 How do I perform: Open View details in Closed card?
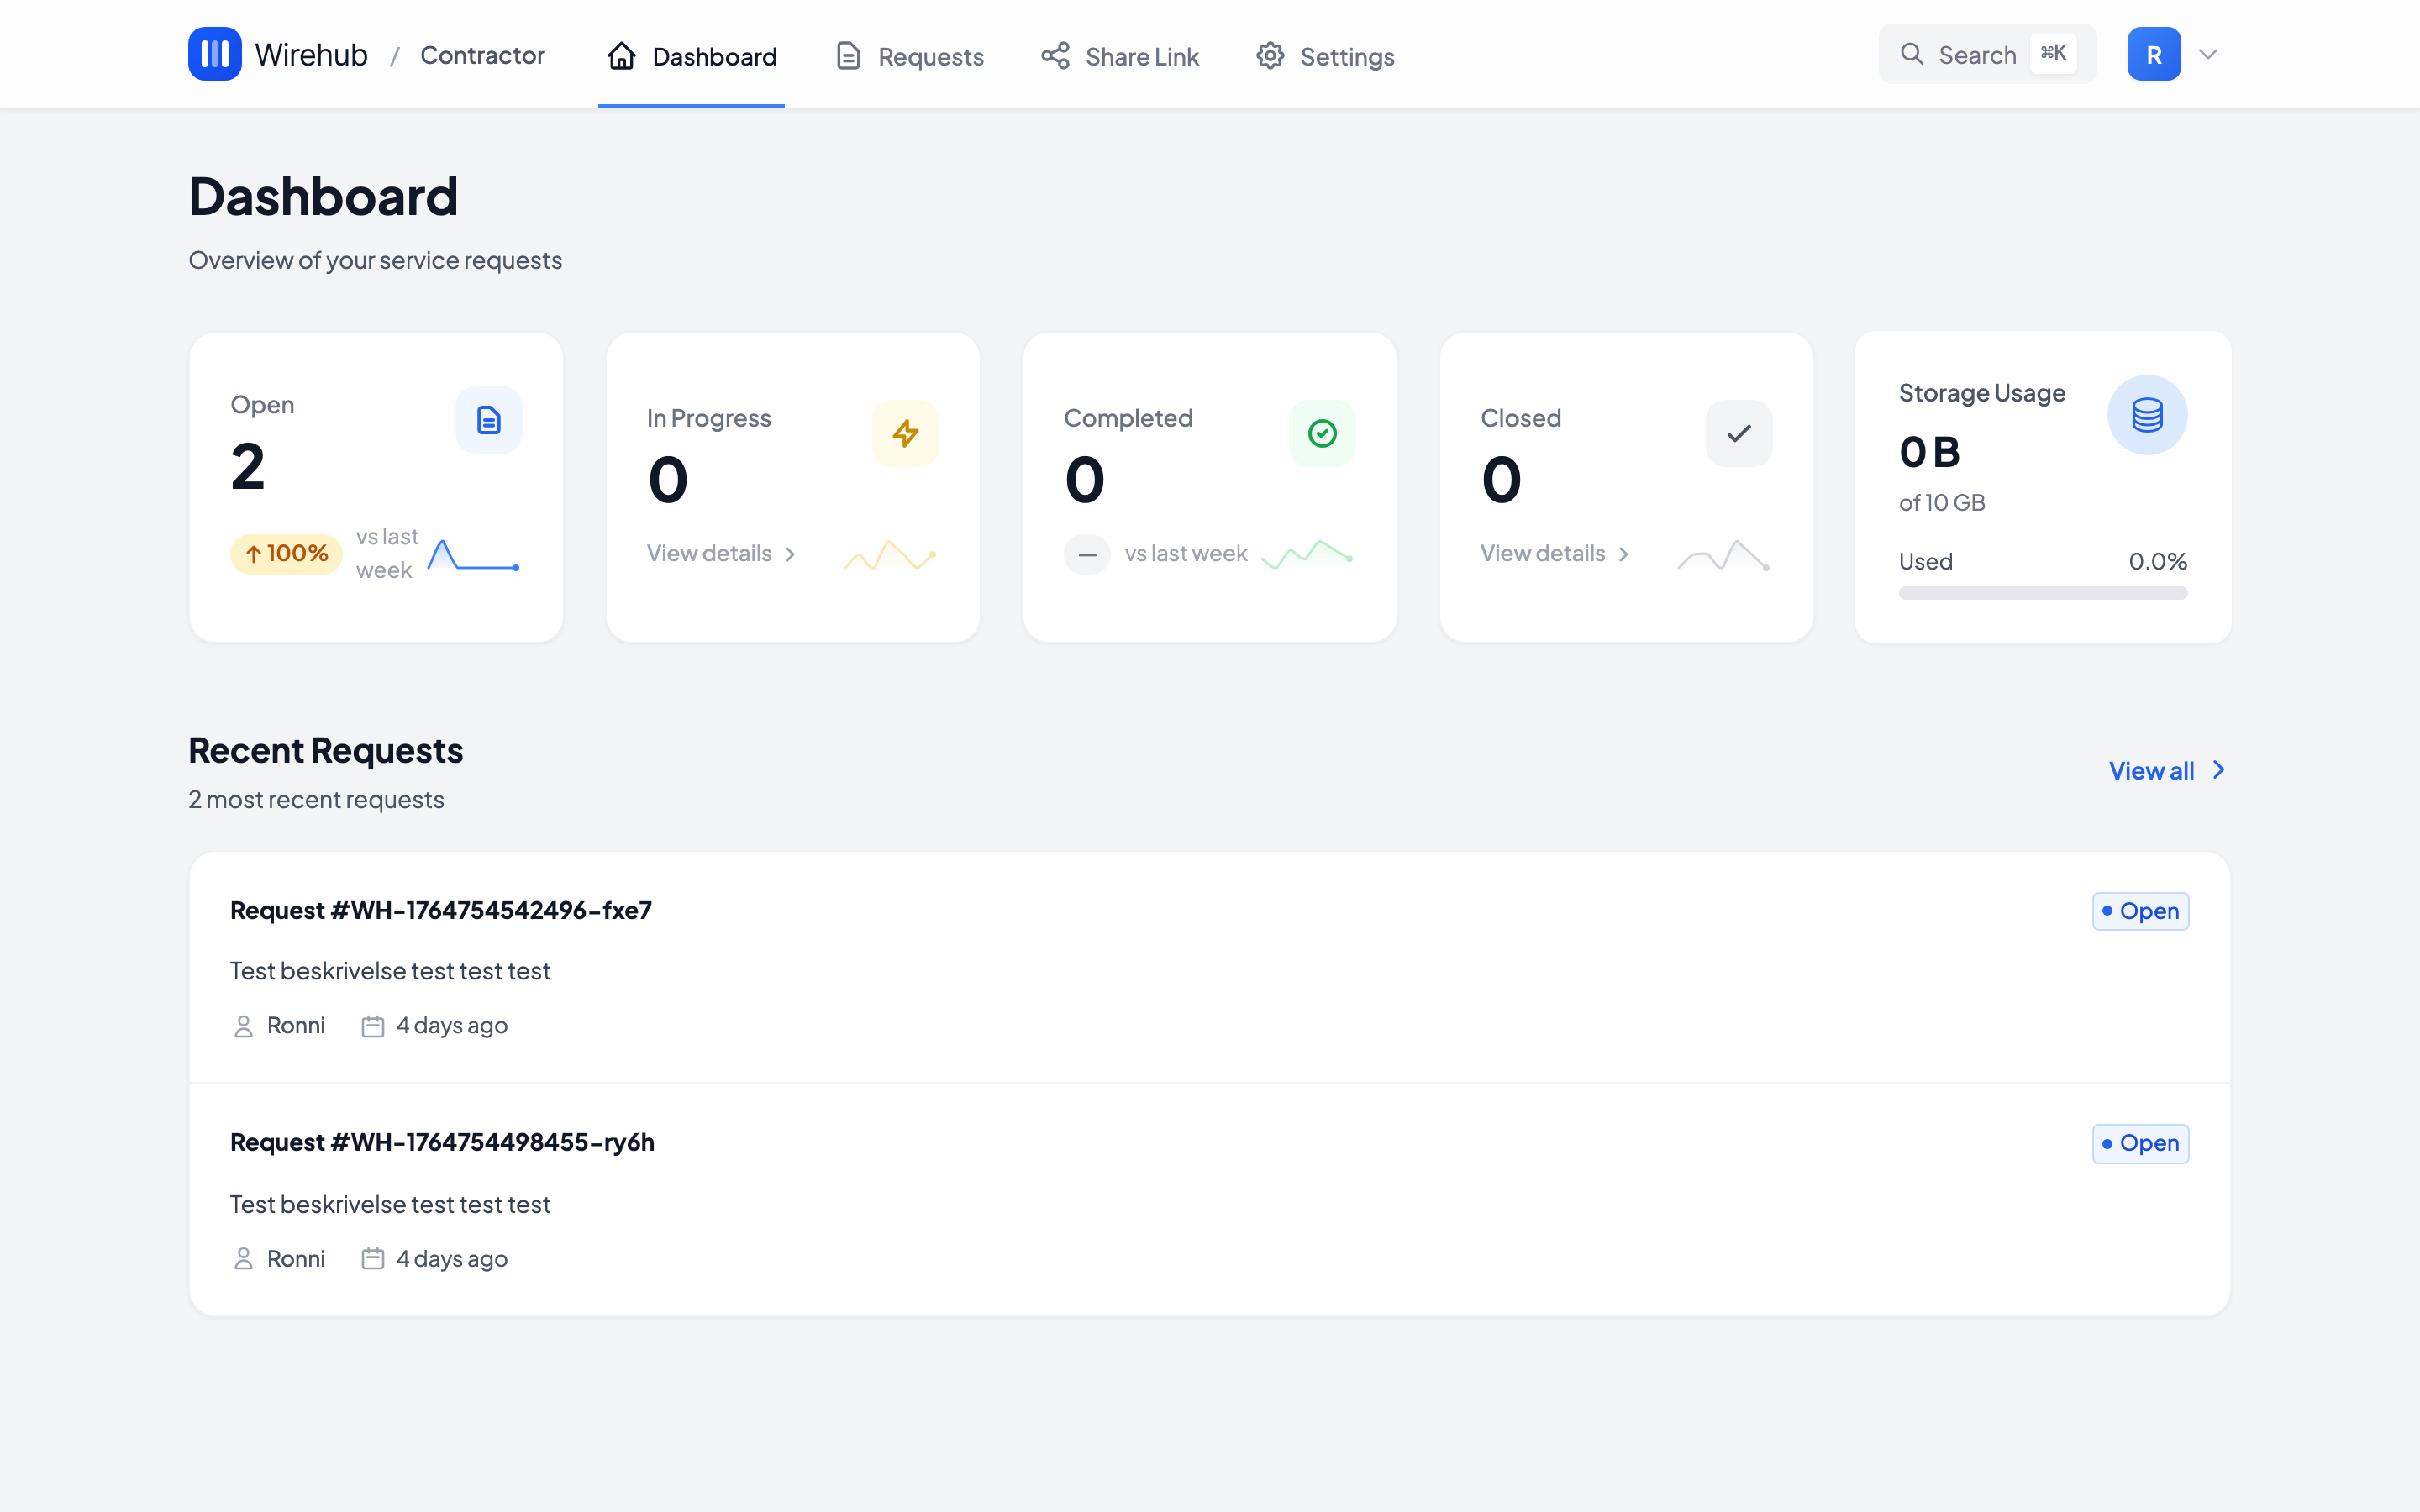[1554, 553]
